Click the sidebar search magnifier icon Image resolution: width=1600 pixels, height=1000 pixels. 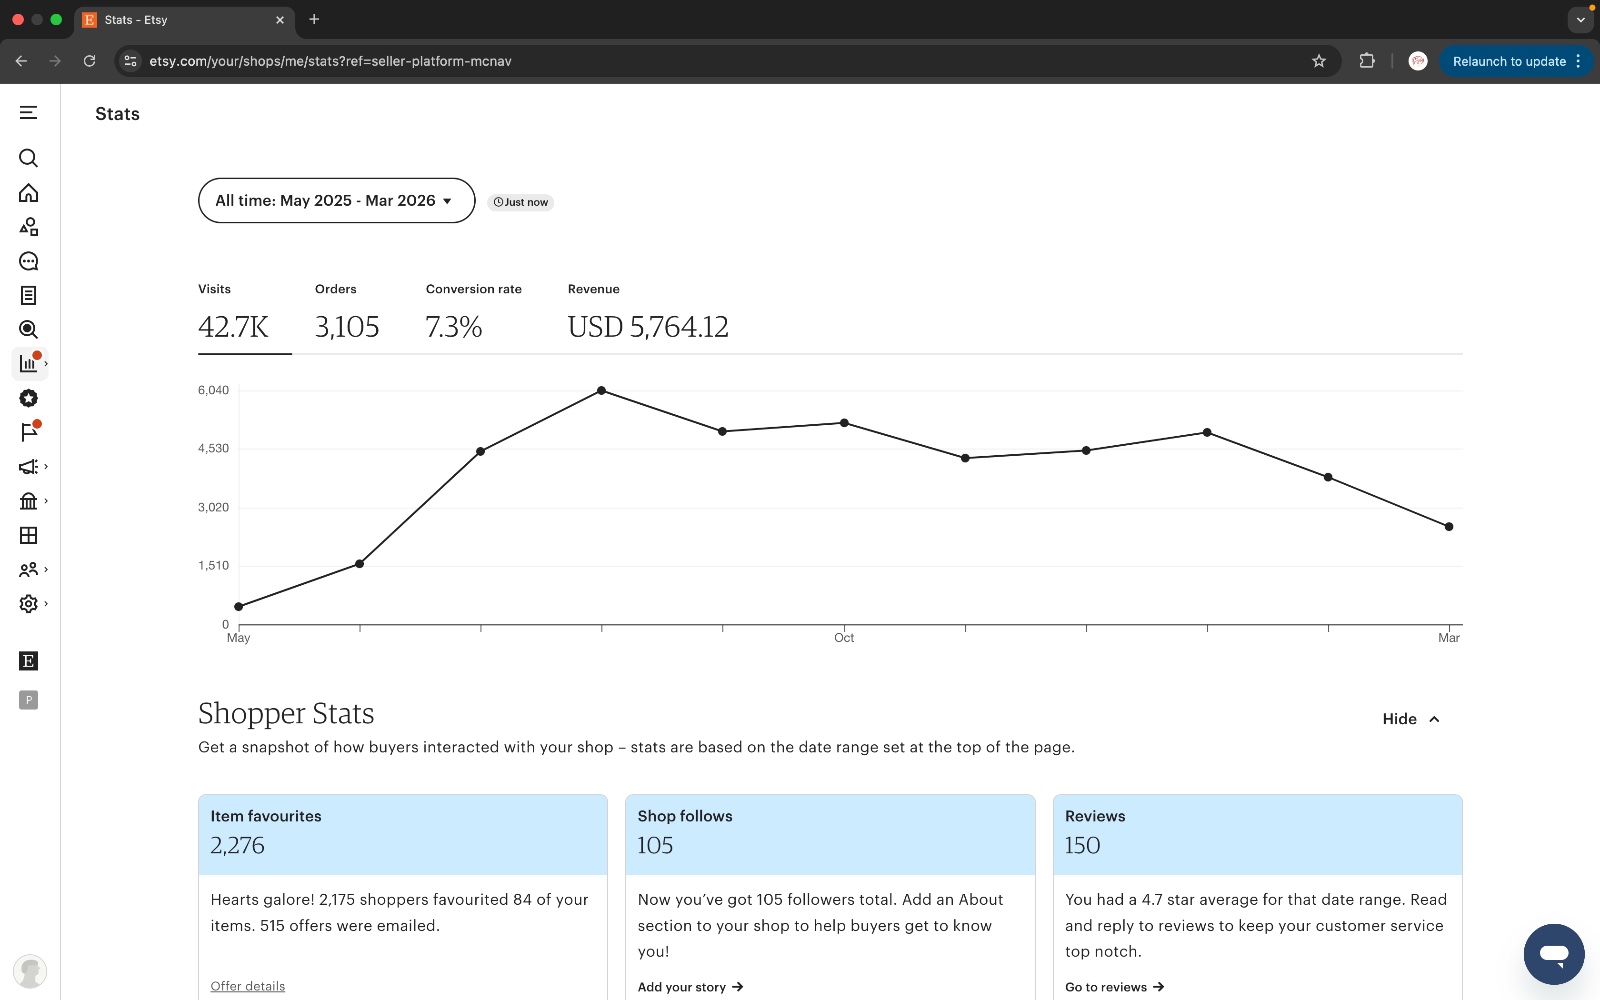[x=29, y=158]
